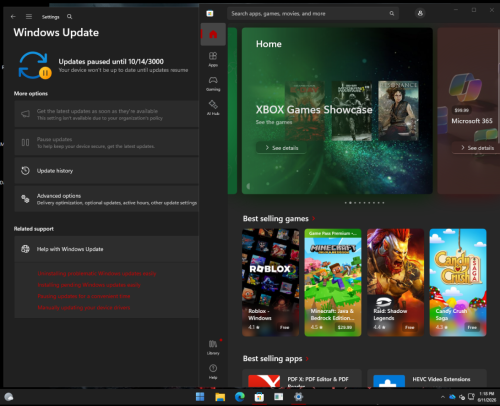Open Uninstalling problematic Windows updates link
This screenshot has height=406, width=500.
coord(97,273)
